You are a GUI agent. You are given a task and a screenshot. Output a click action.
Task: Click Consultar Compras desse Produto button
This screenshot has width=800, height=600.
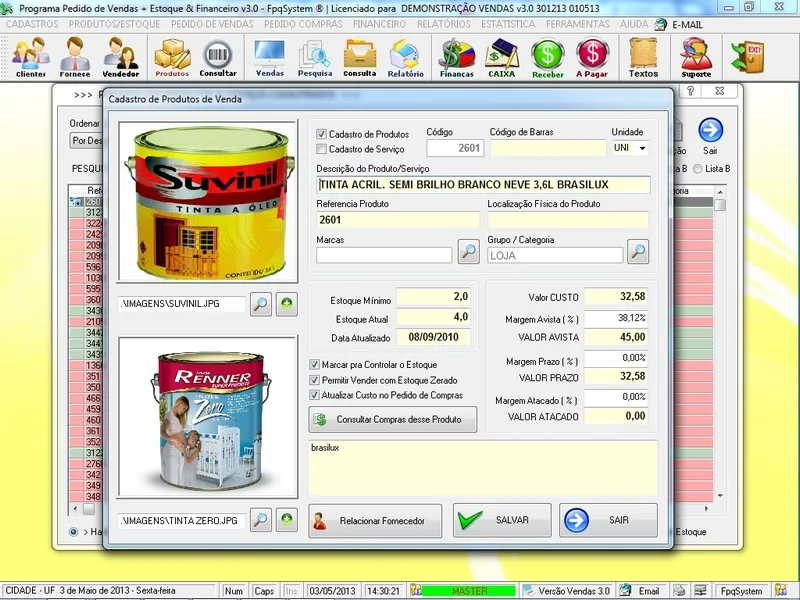392,419
